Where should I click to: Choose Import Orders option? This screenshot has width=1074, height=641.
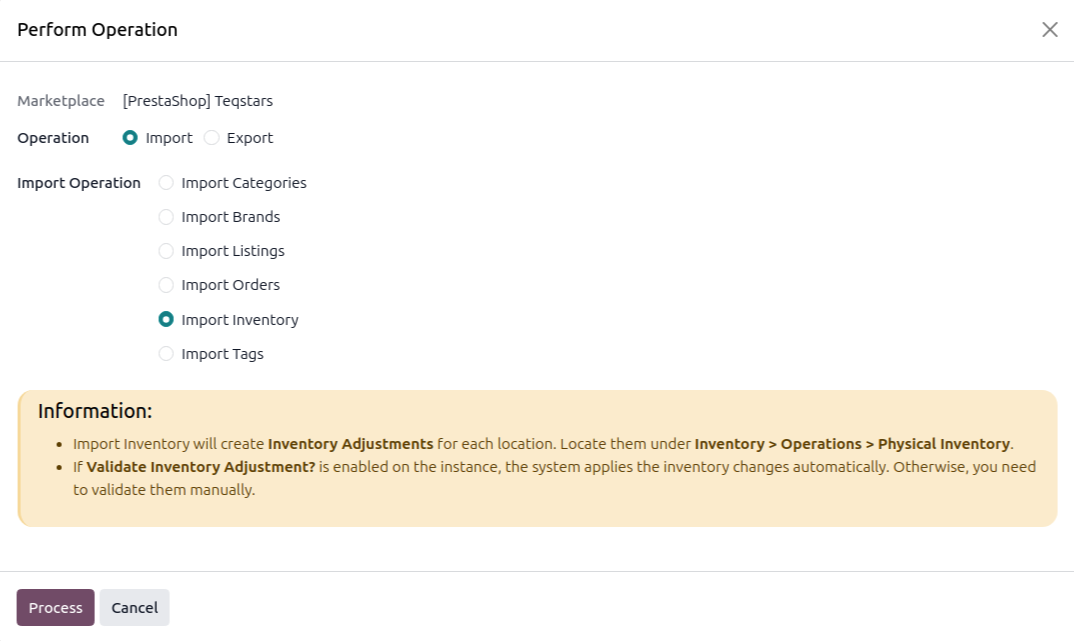(x=166, y=285)
